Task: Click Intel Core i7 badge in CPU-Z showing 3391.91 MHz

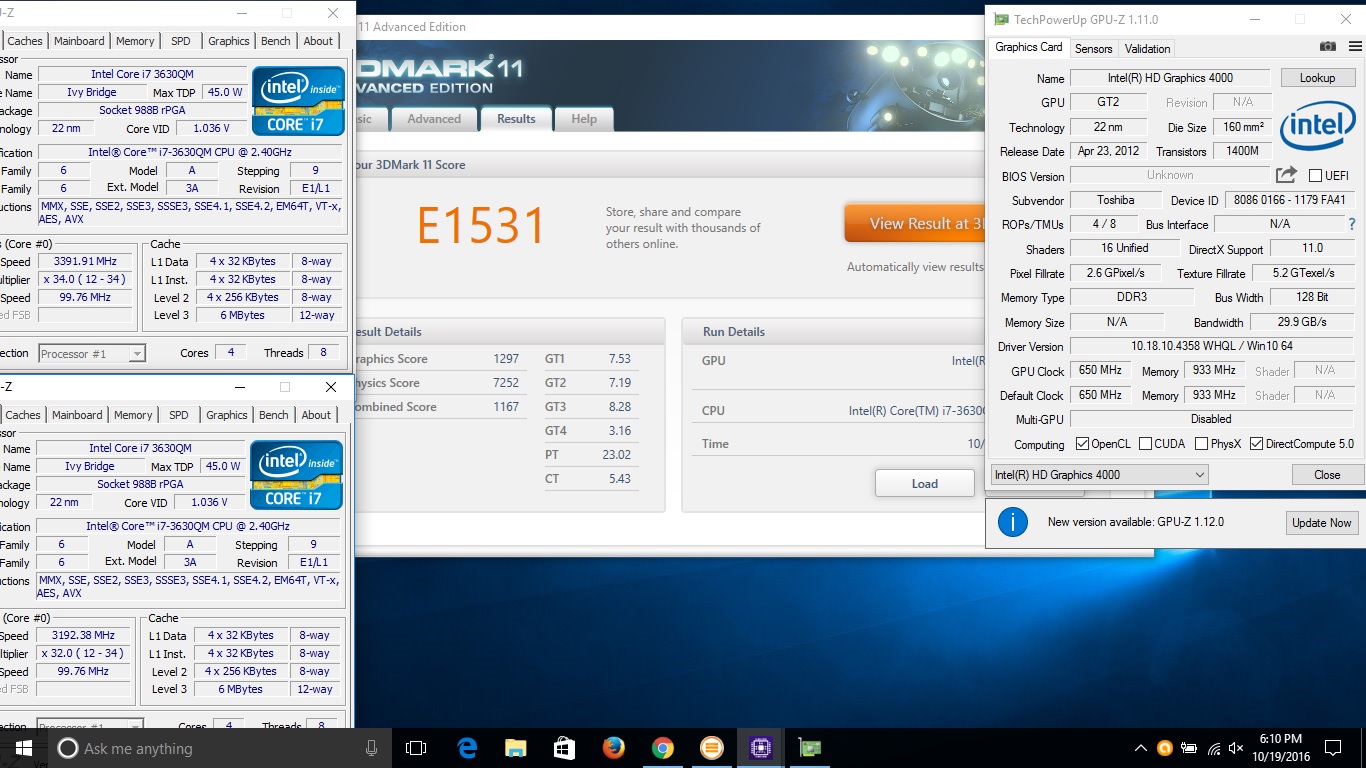Action: [298, 100]
